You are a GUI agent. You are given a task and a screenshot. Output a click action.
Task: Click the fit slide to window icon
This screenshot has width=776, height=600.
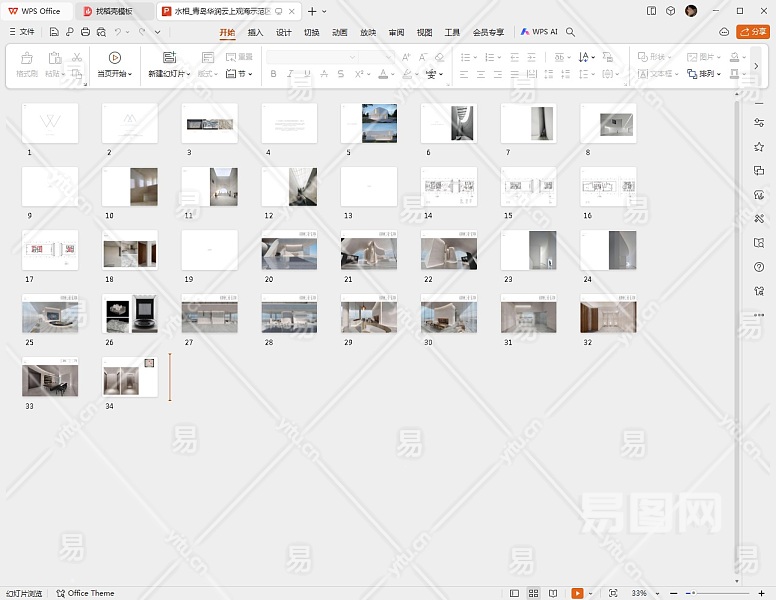point(613,593)
